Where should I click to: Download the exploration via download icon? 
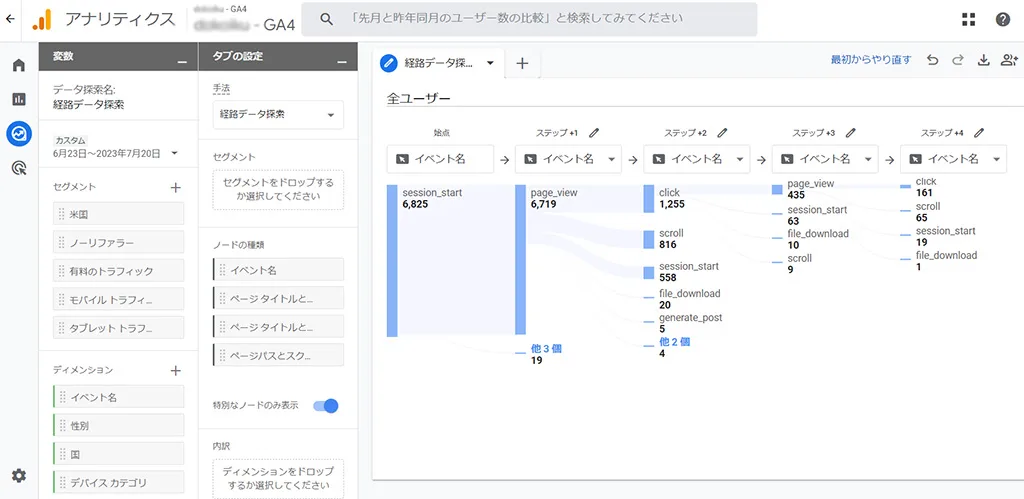983,60
